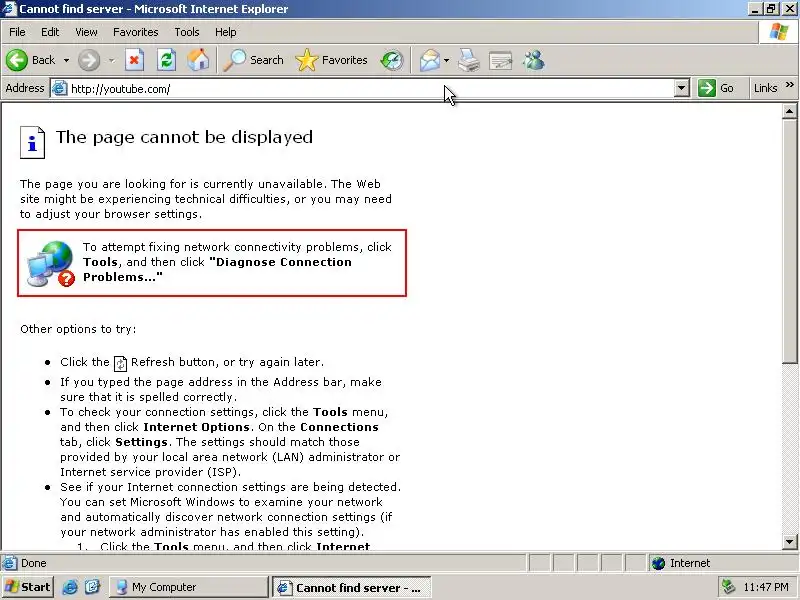The width and height of the screenshot is (800, 600).
Task: Click the inline Refresh icon in list
Action: click(x=120, y=363)
